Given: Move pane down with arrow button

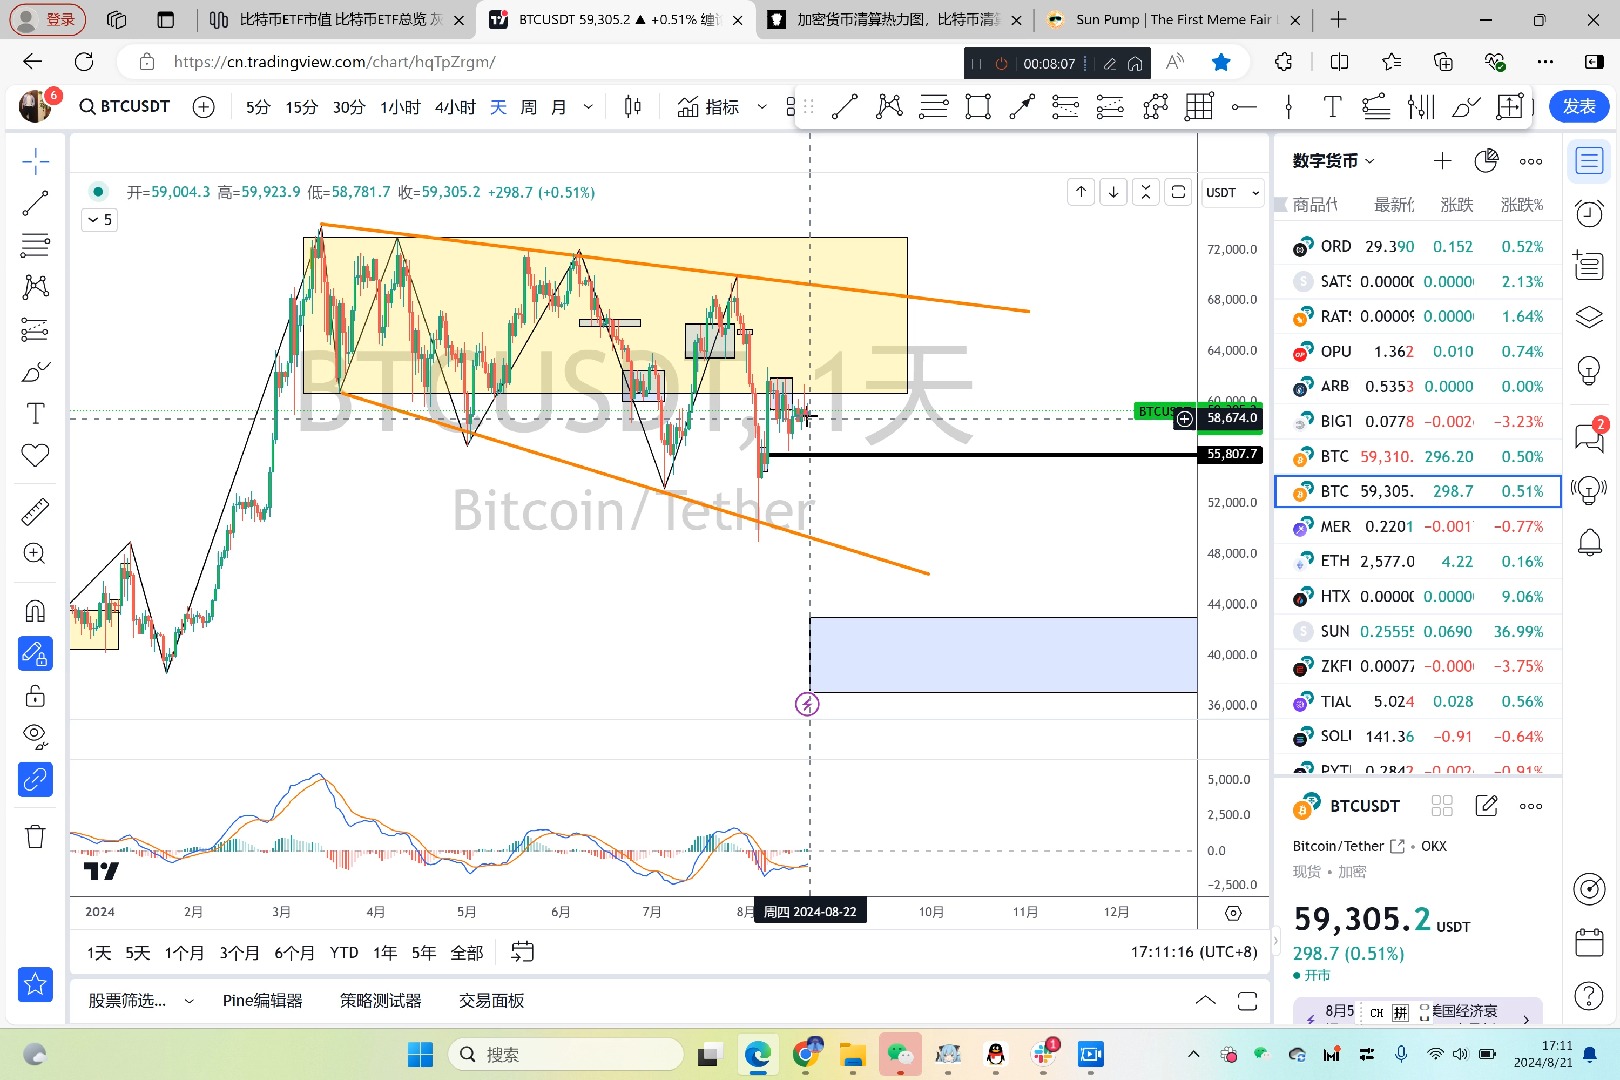Looking at the screenshot, I should pyautogui.click(x=1113, y=192).
